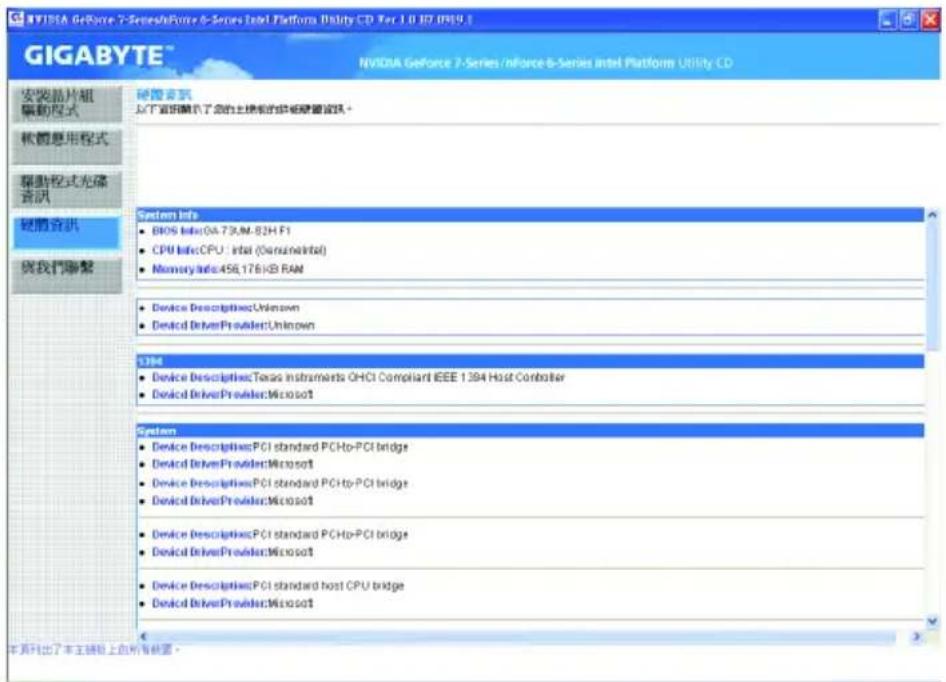Viewport: 946px width, 682px height.
Task: Close the Utility CD window
Action: [x=930, y=20]
